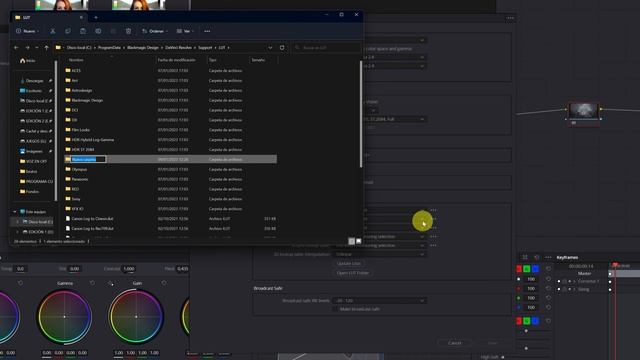
Task: Click the ACES folder icon
Action: [68, 70]
